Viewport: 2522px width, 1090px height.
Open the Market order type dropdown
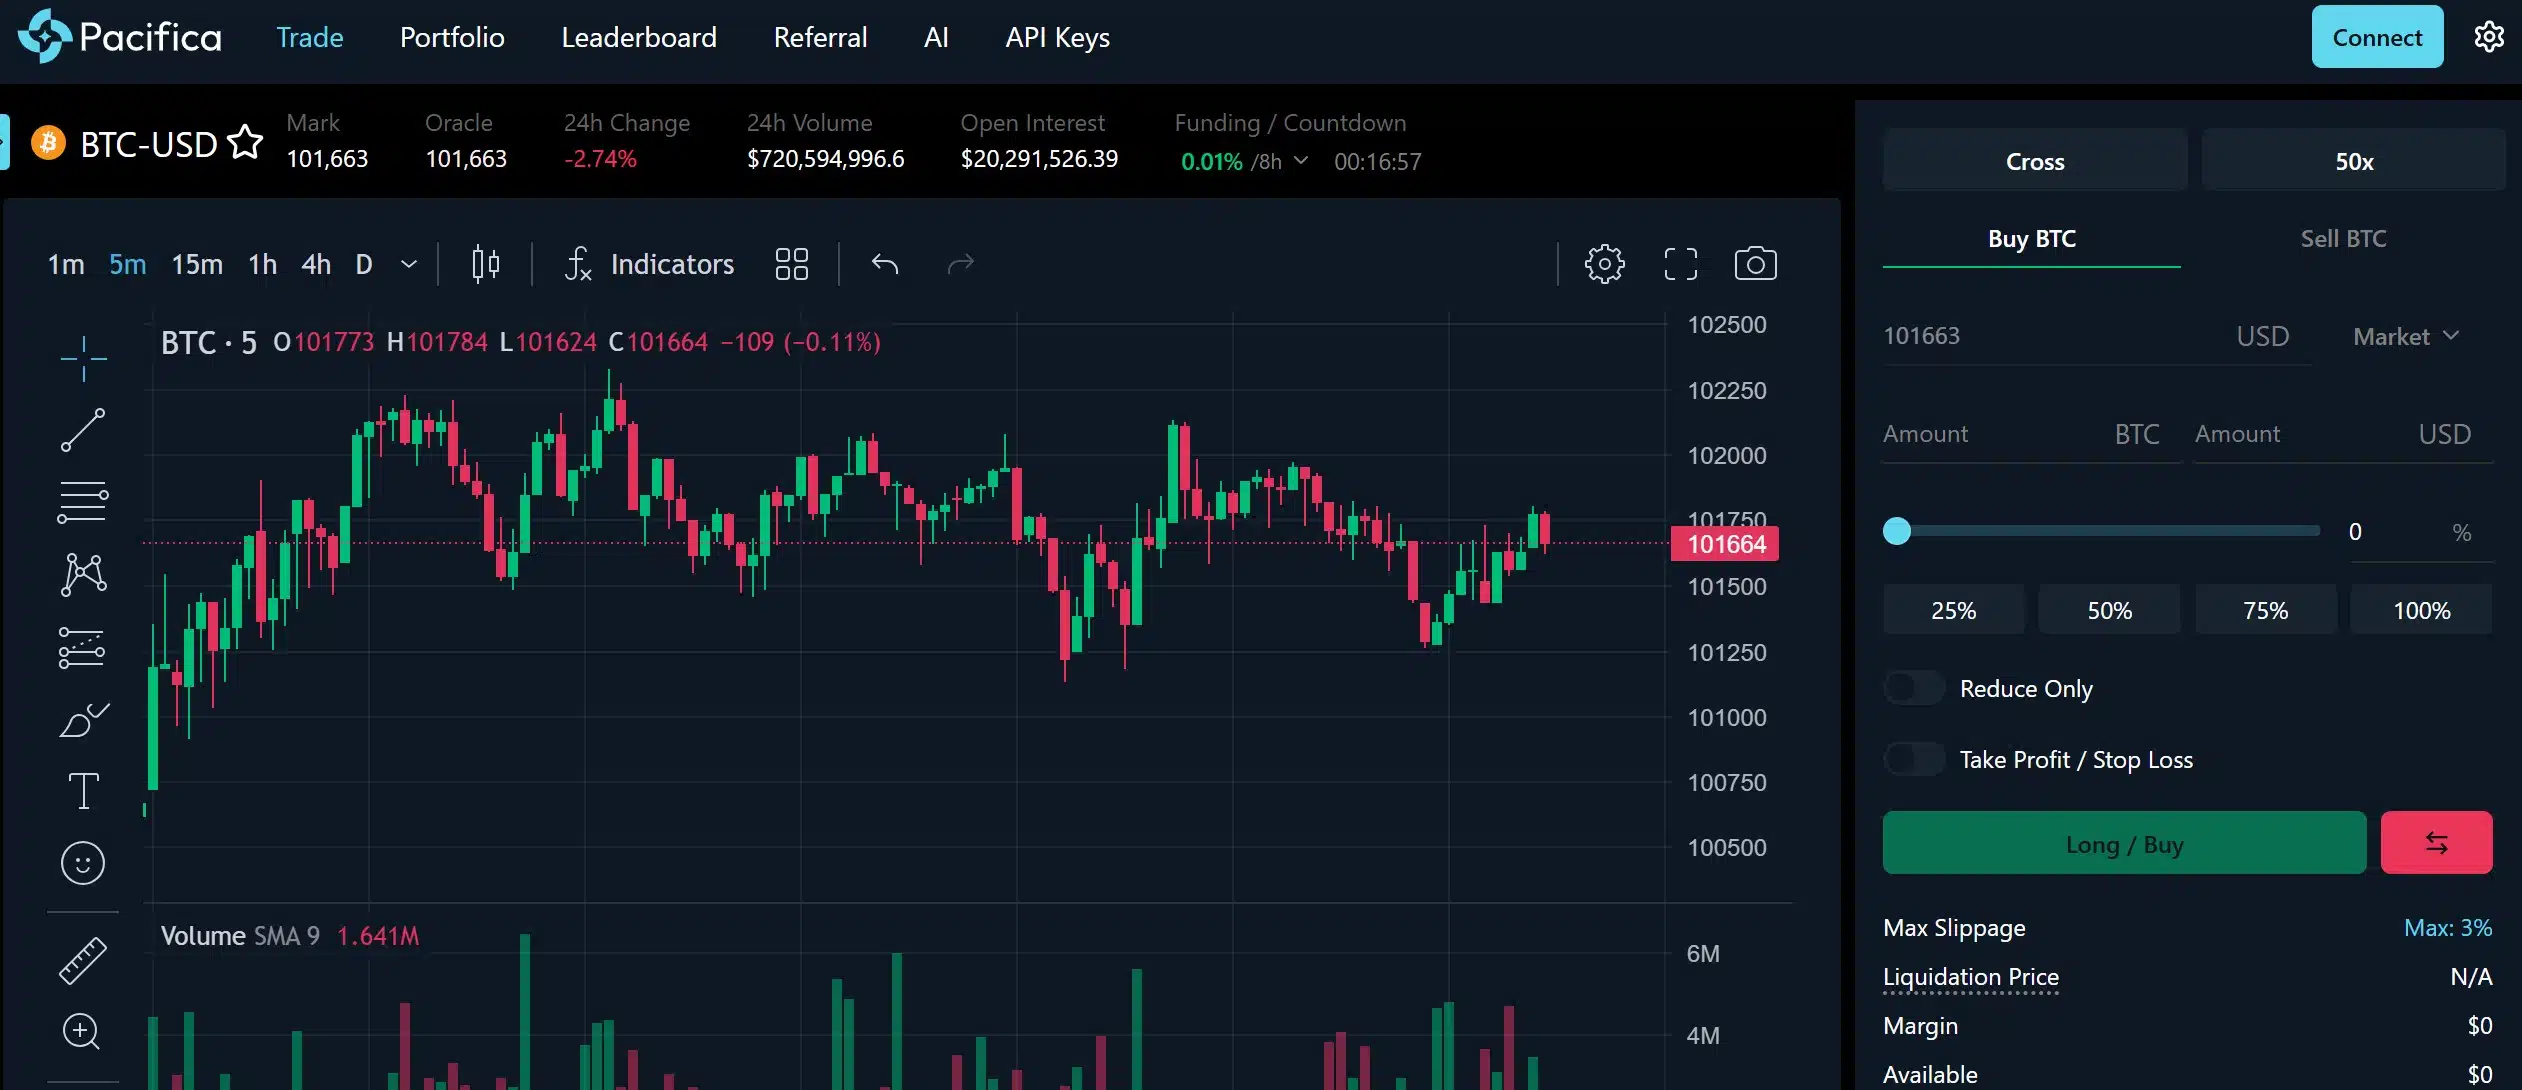click(x=2404, y=336)
